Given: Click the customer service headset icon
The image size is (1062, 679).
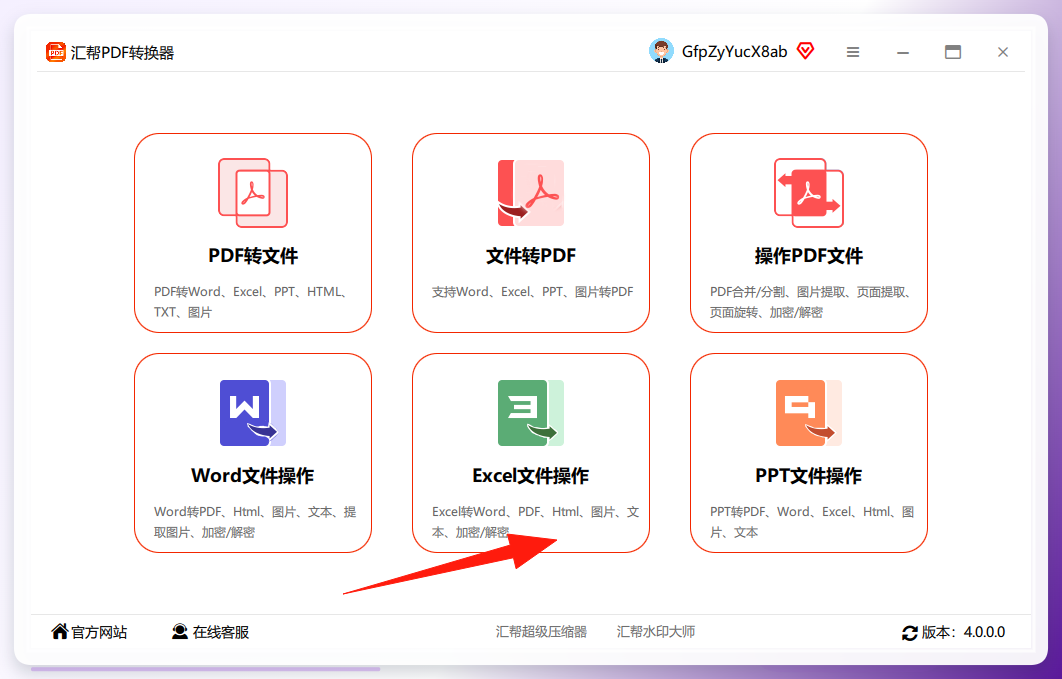Looking at the screenshot, I should (179, 632).
